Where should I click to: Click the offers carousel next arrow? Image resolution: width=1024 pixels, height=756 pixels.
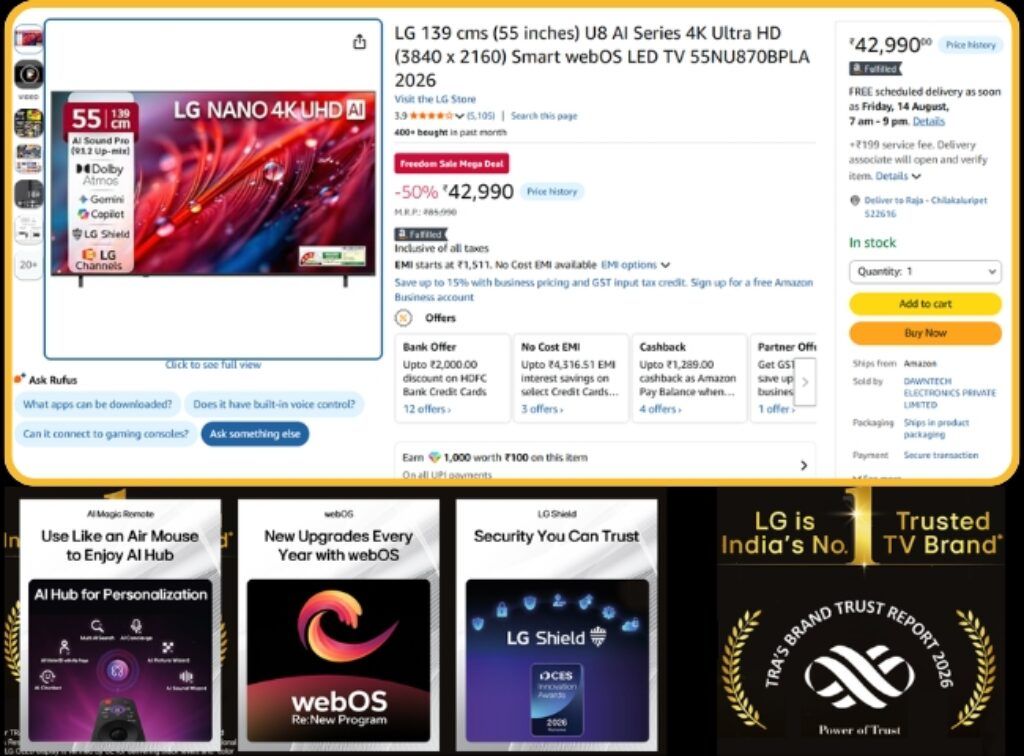click(805, 382)
